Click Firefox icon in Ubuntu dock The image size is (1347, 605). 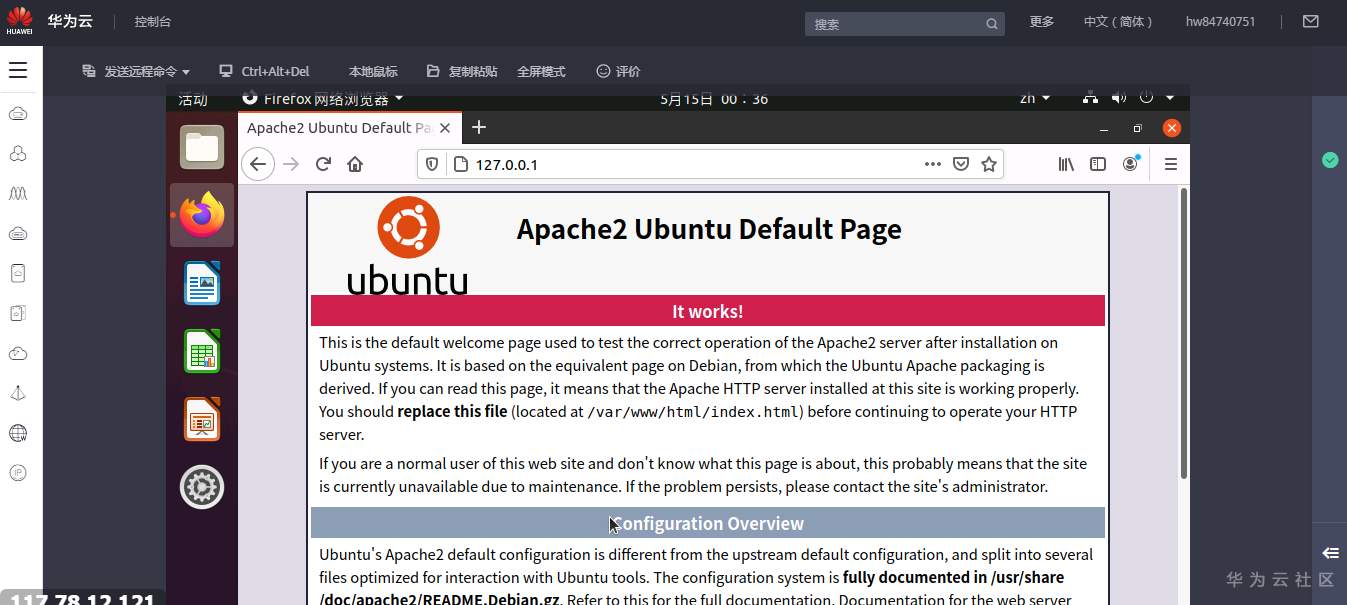(202, 215)
